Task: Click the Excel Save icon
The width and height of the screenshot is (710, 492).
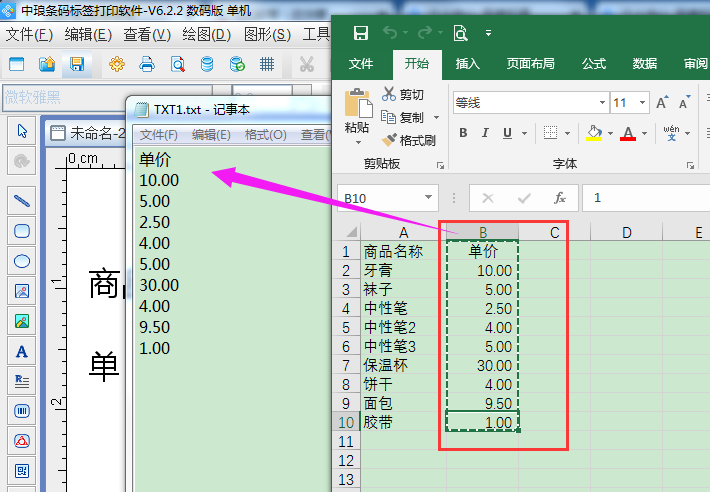Action: [x=360, y=33]
